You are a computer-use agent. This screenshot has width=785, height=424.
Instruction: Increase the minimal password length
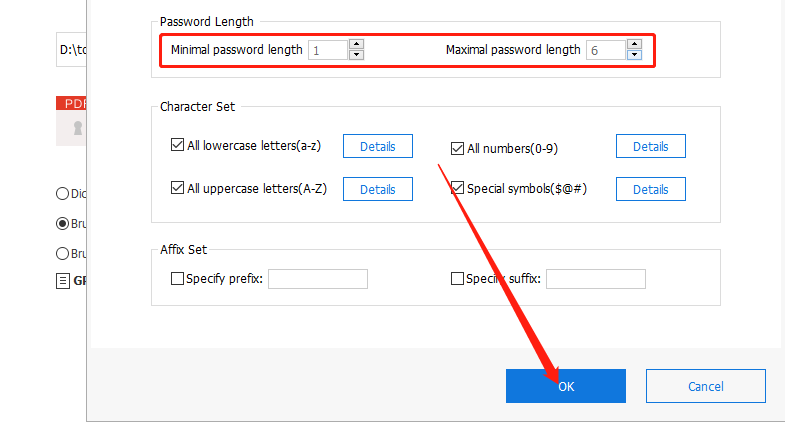(x=357, y=44)
